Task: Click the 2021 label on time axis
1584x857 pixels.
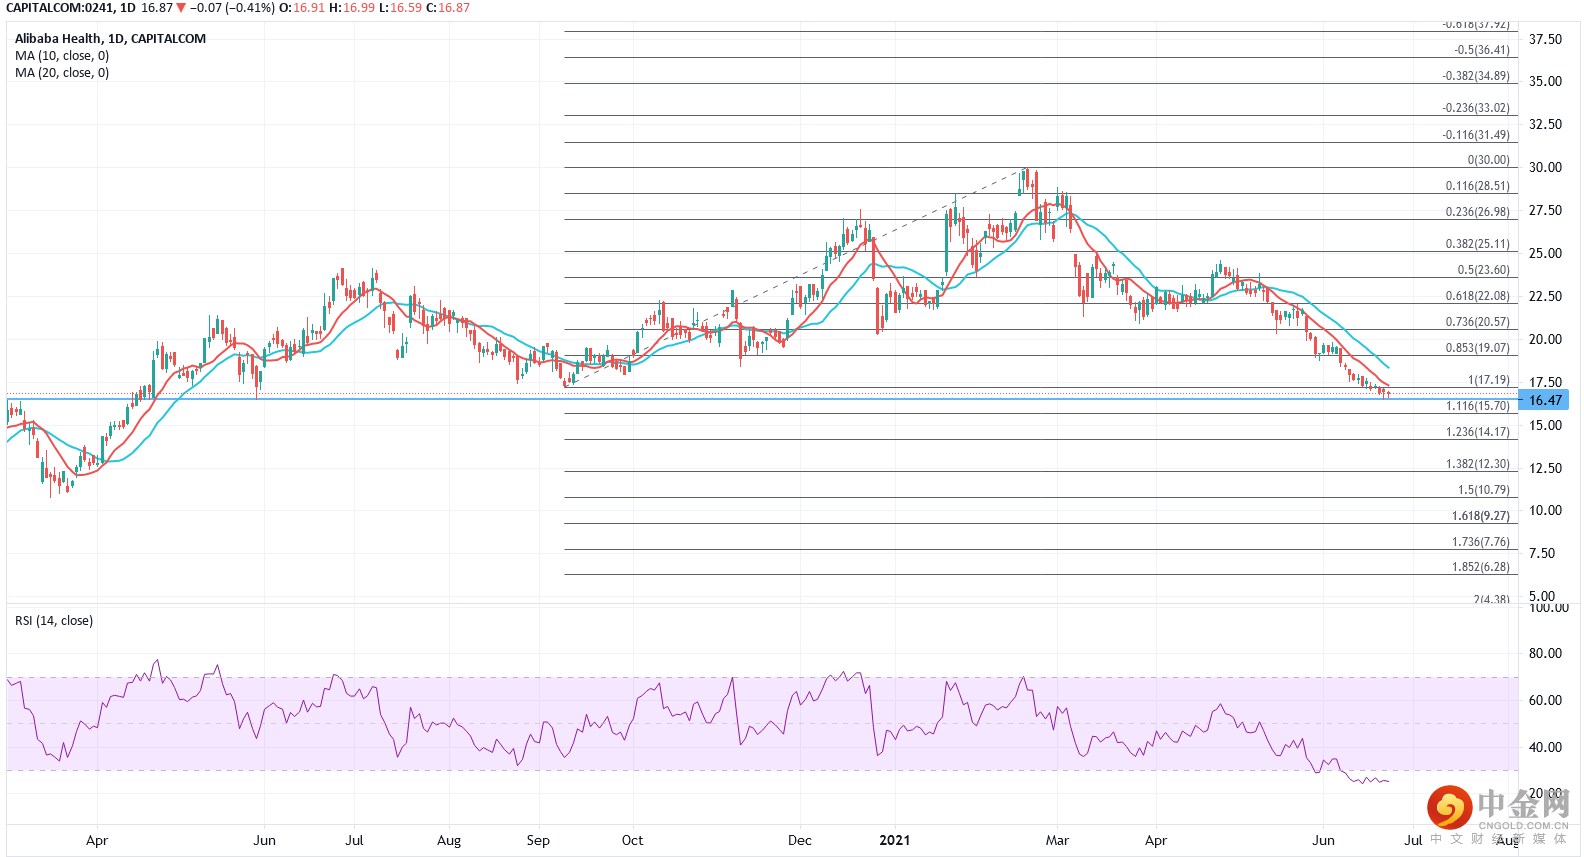Action: coord(895,841)
